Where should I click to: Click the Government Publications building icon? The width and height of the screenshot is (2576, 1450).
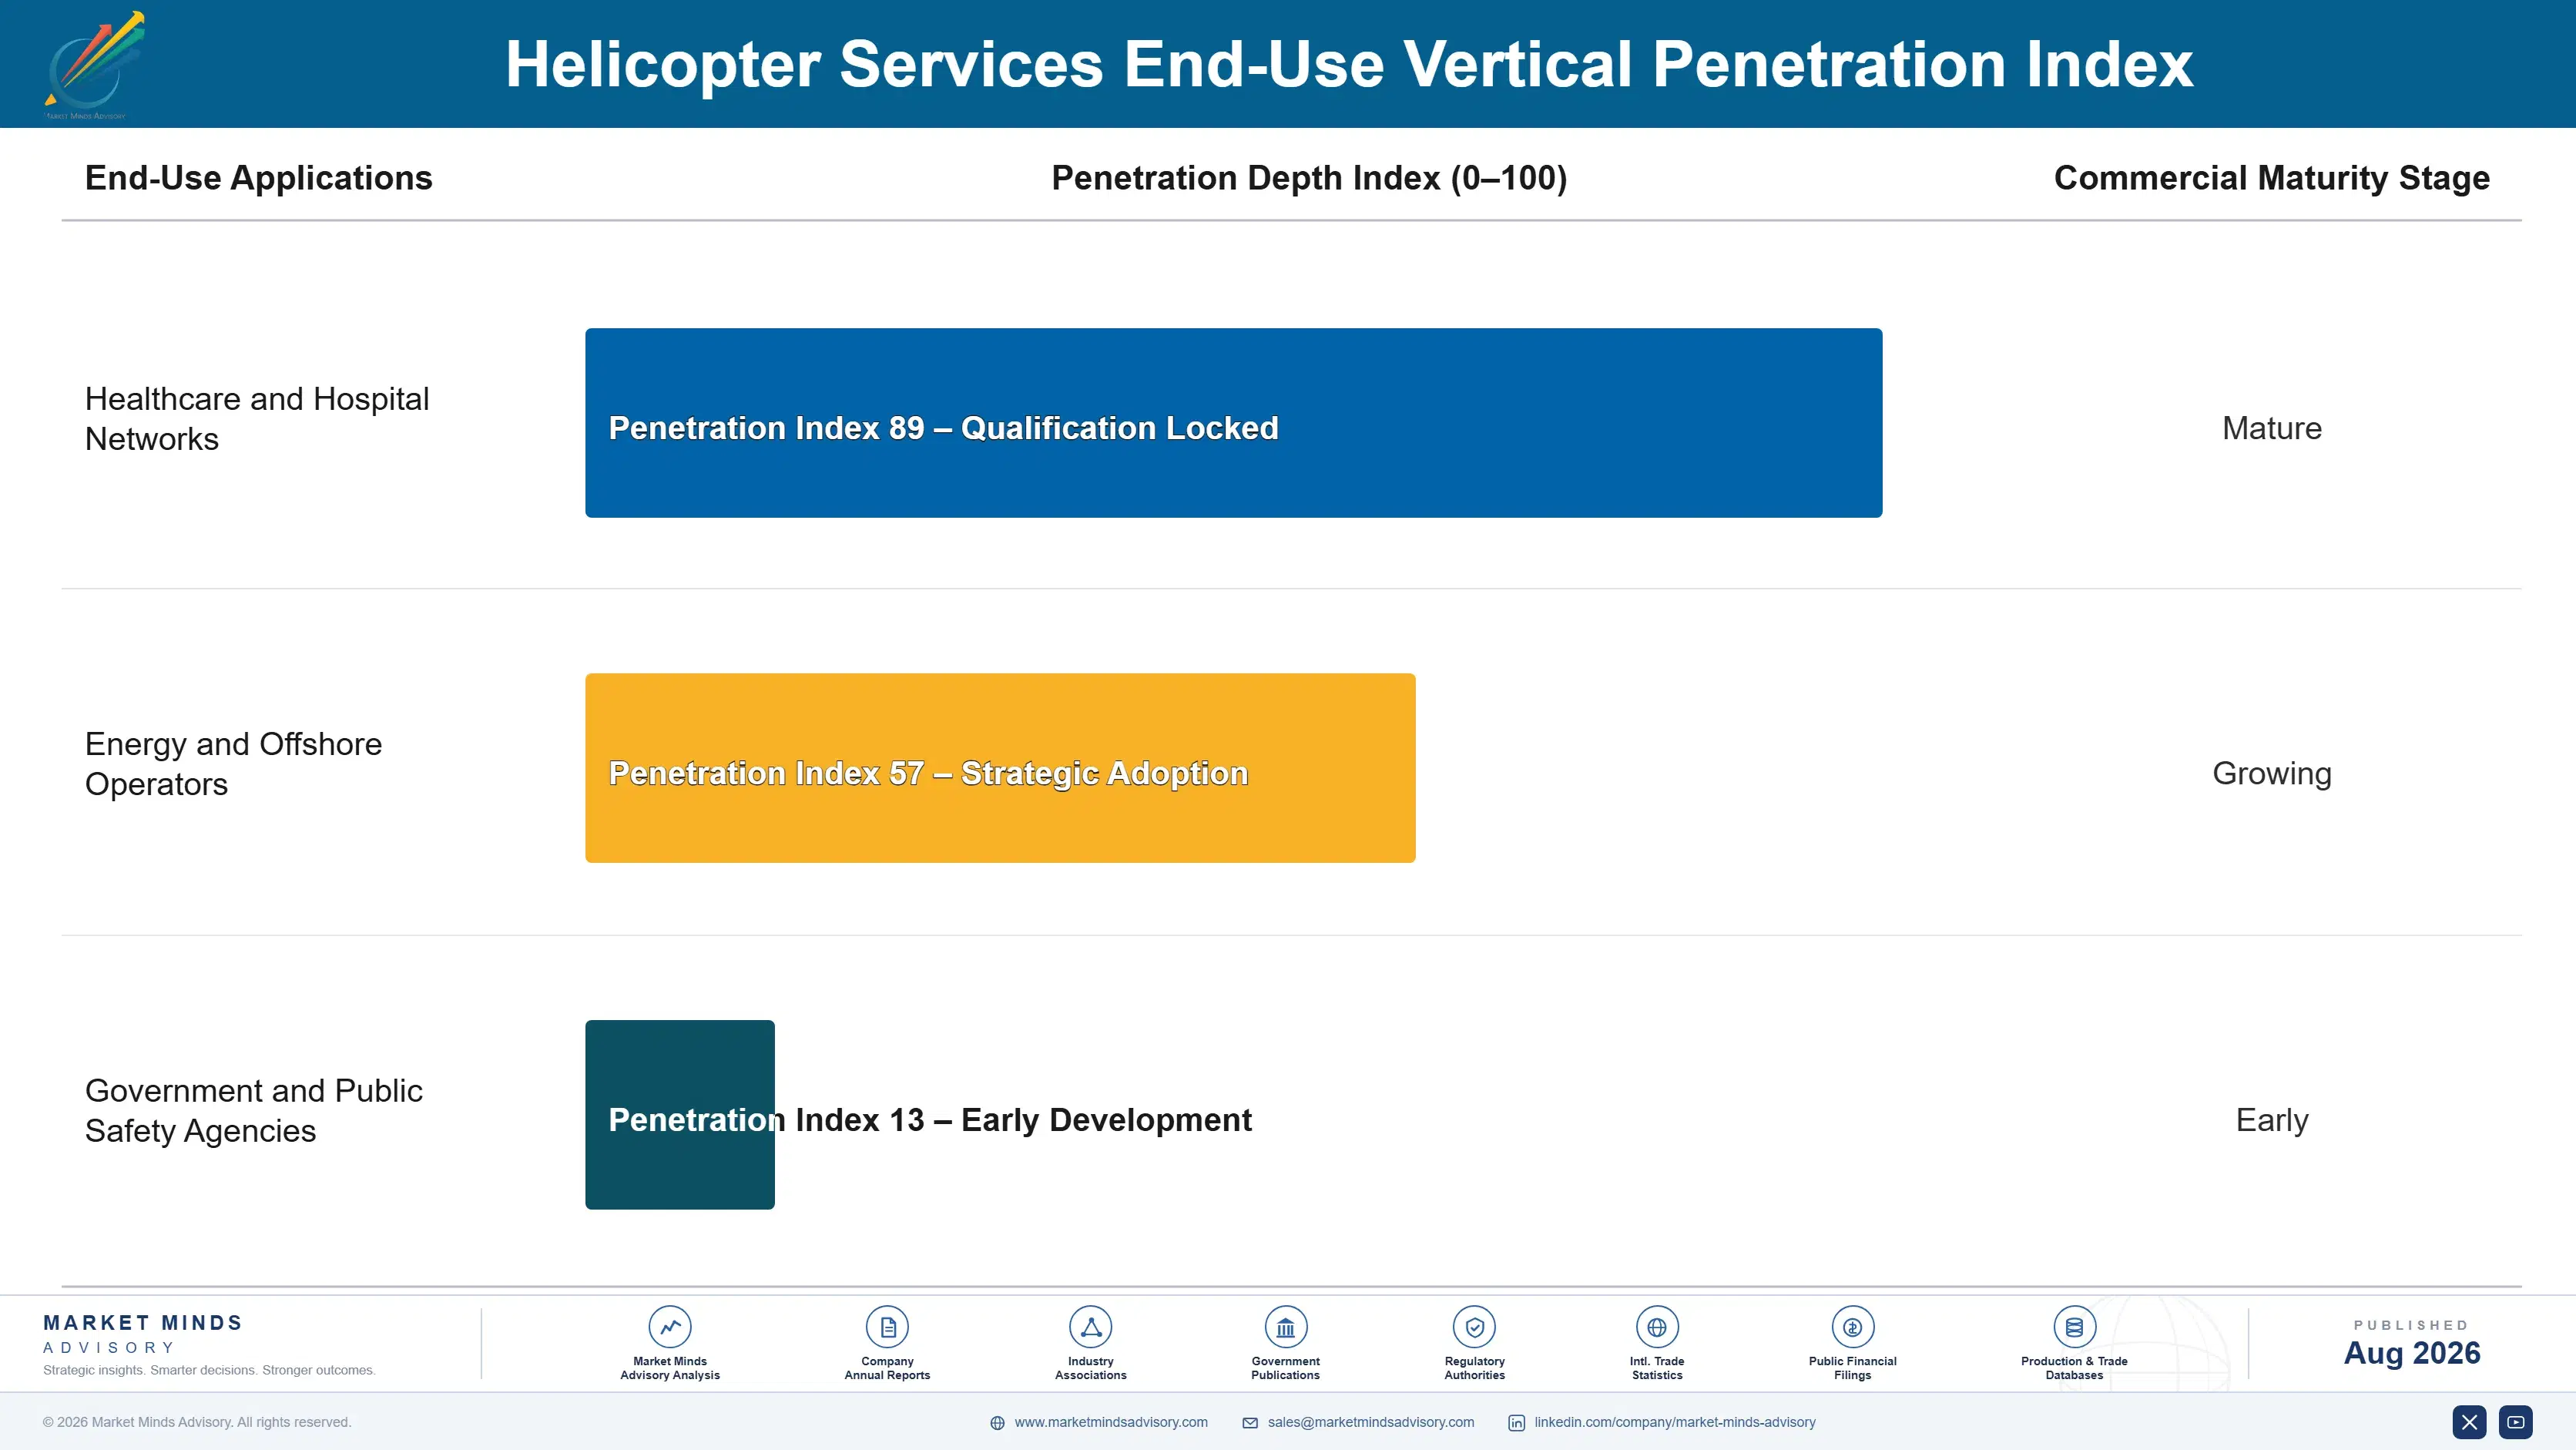(1285, 1327)
